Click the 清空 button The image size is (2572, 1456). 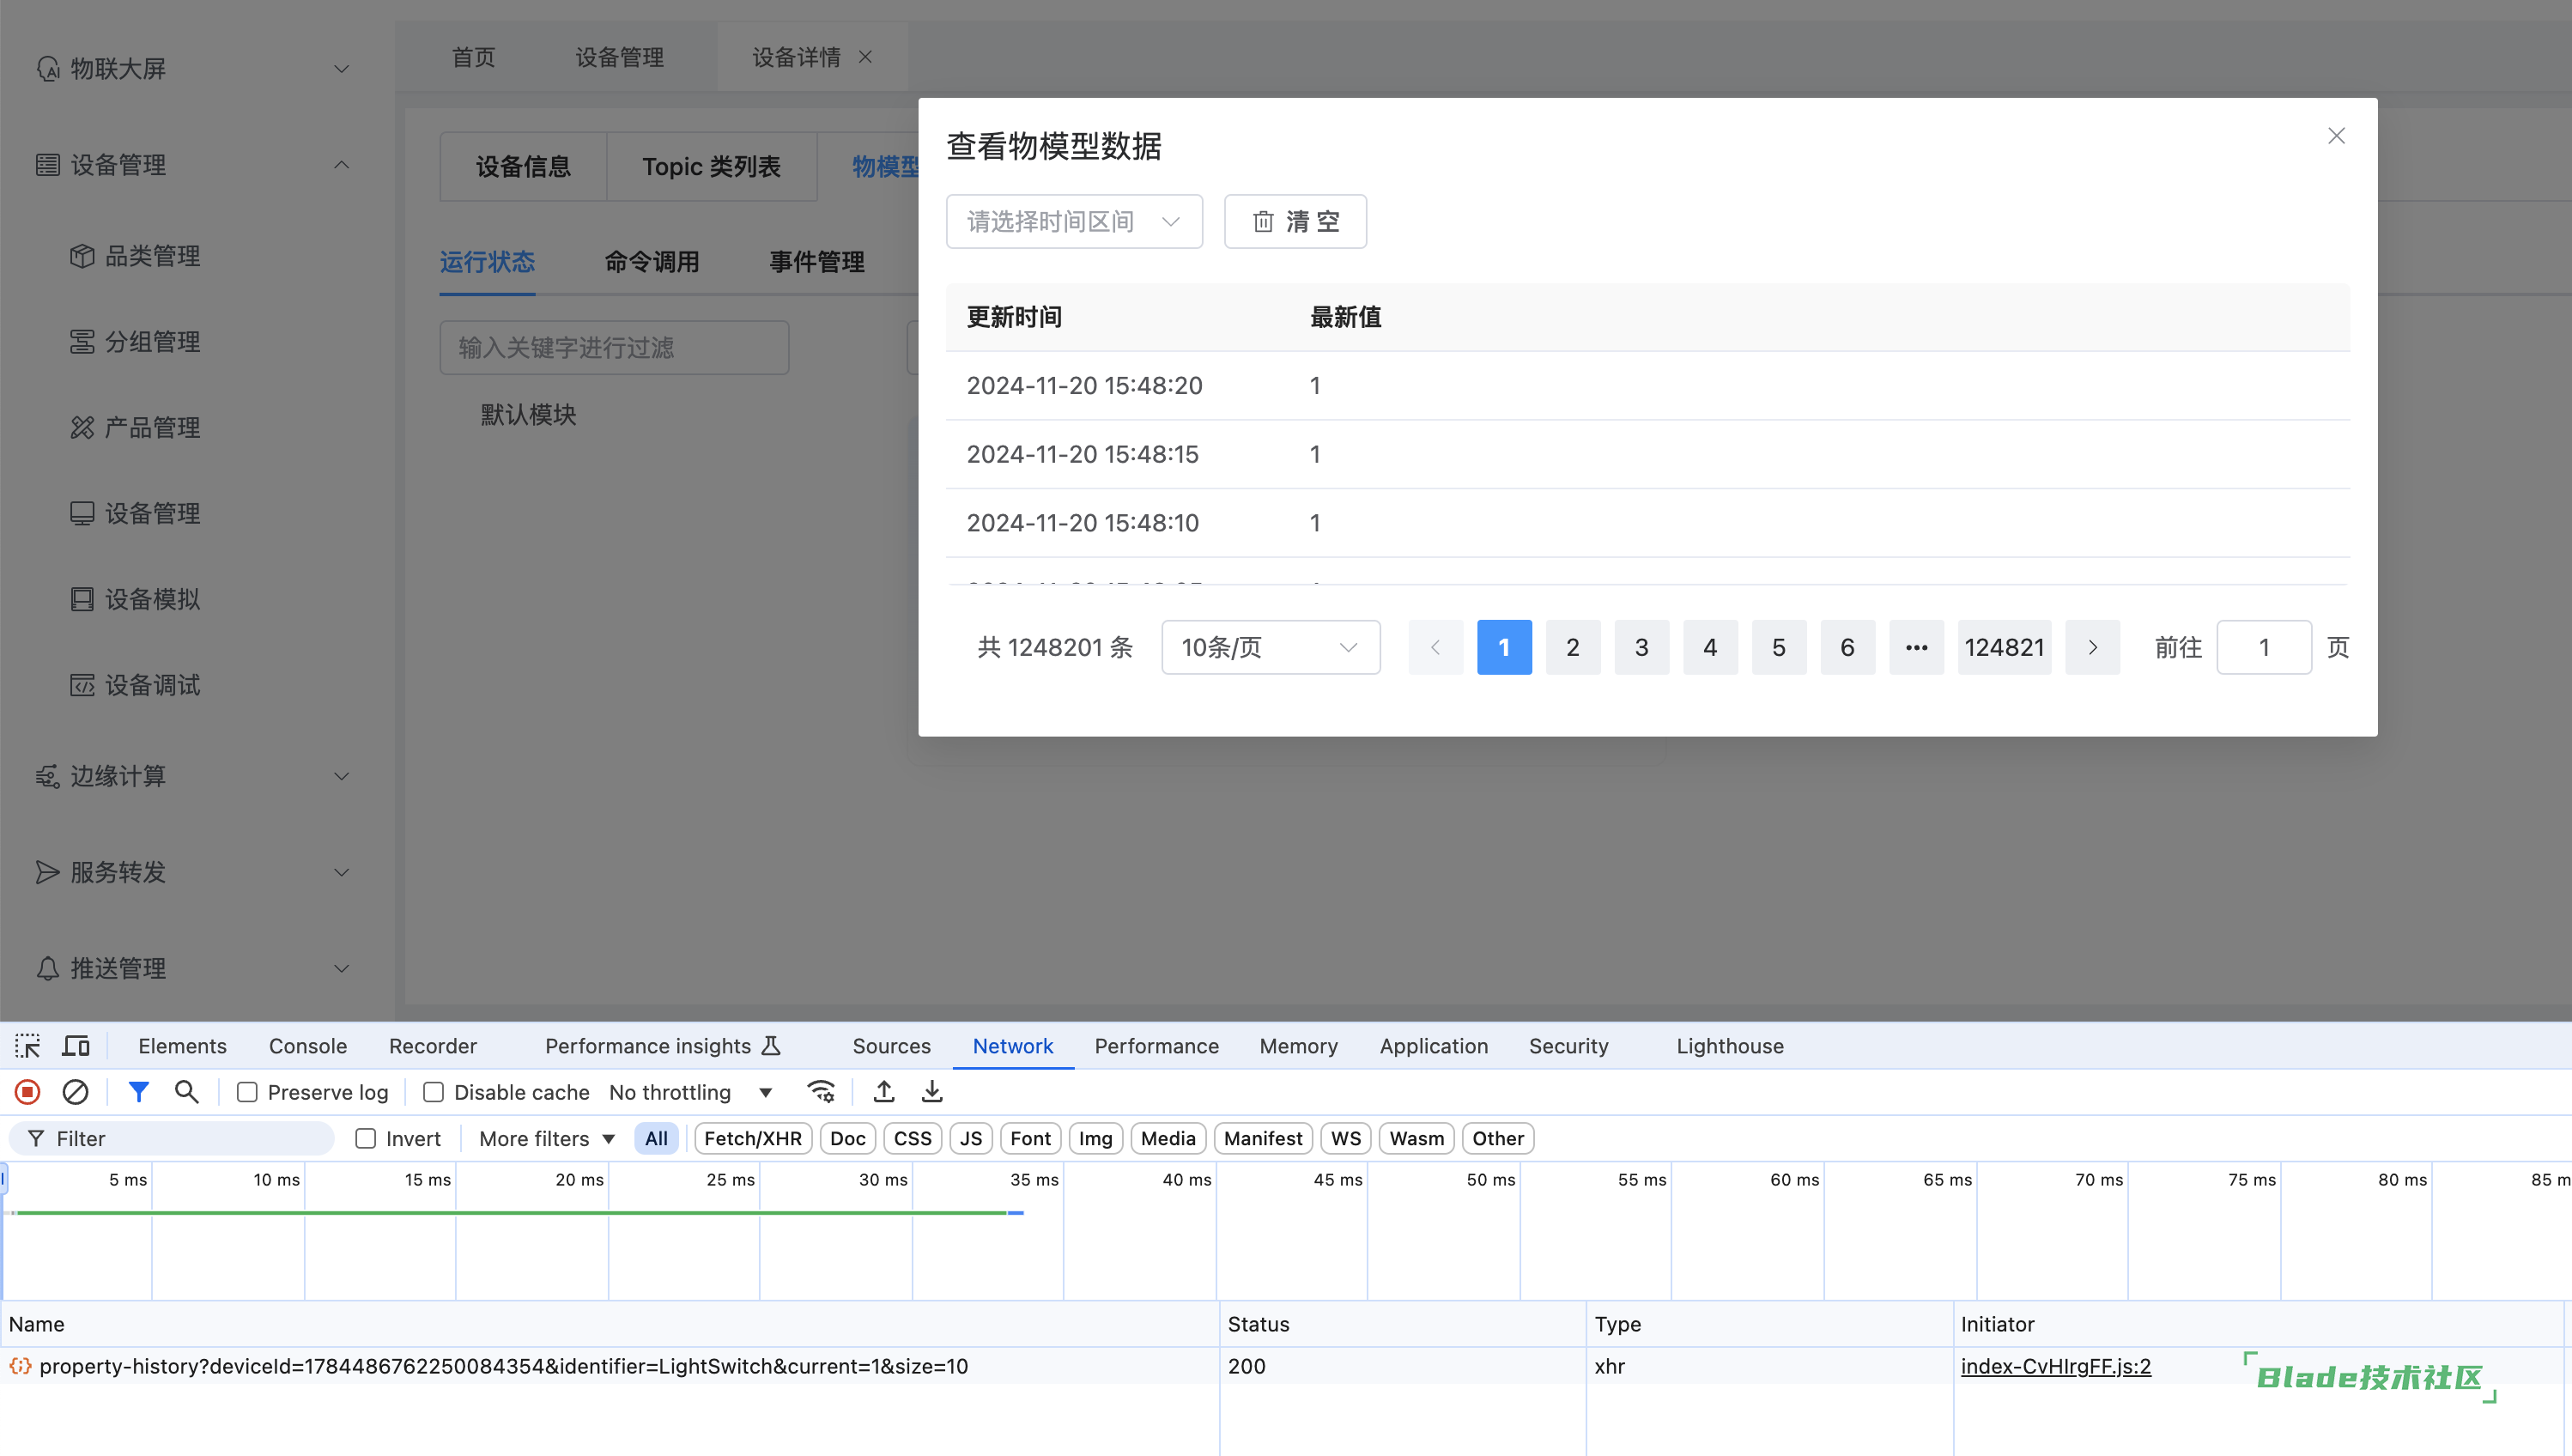(x=1295, y=222)
